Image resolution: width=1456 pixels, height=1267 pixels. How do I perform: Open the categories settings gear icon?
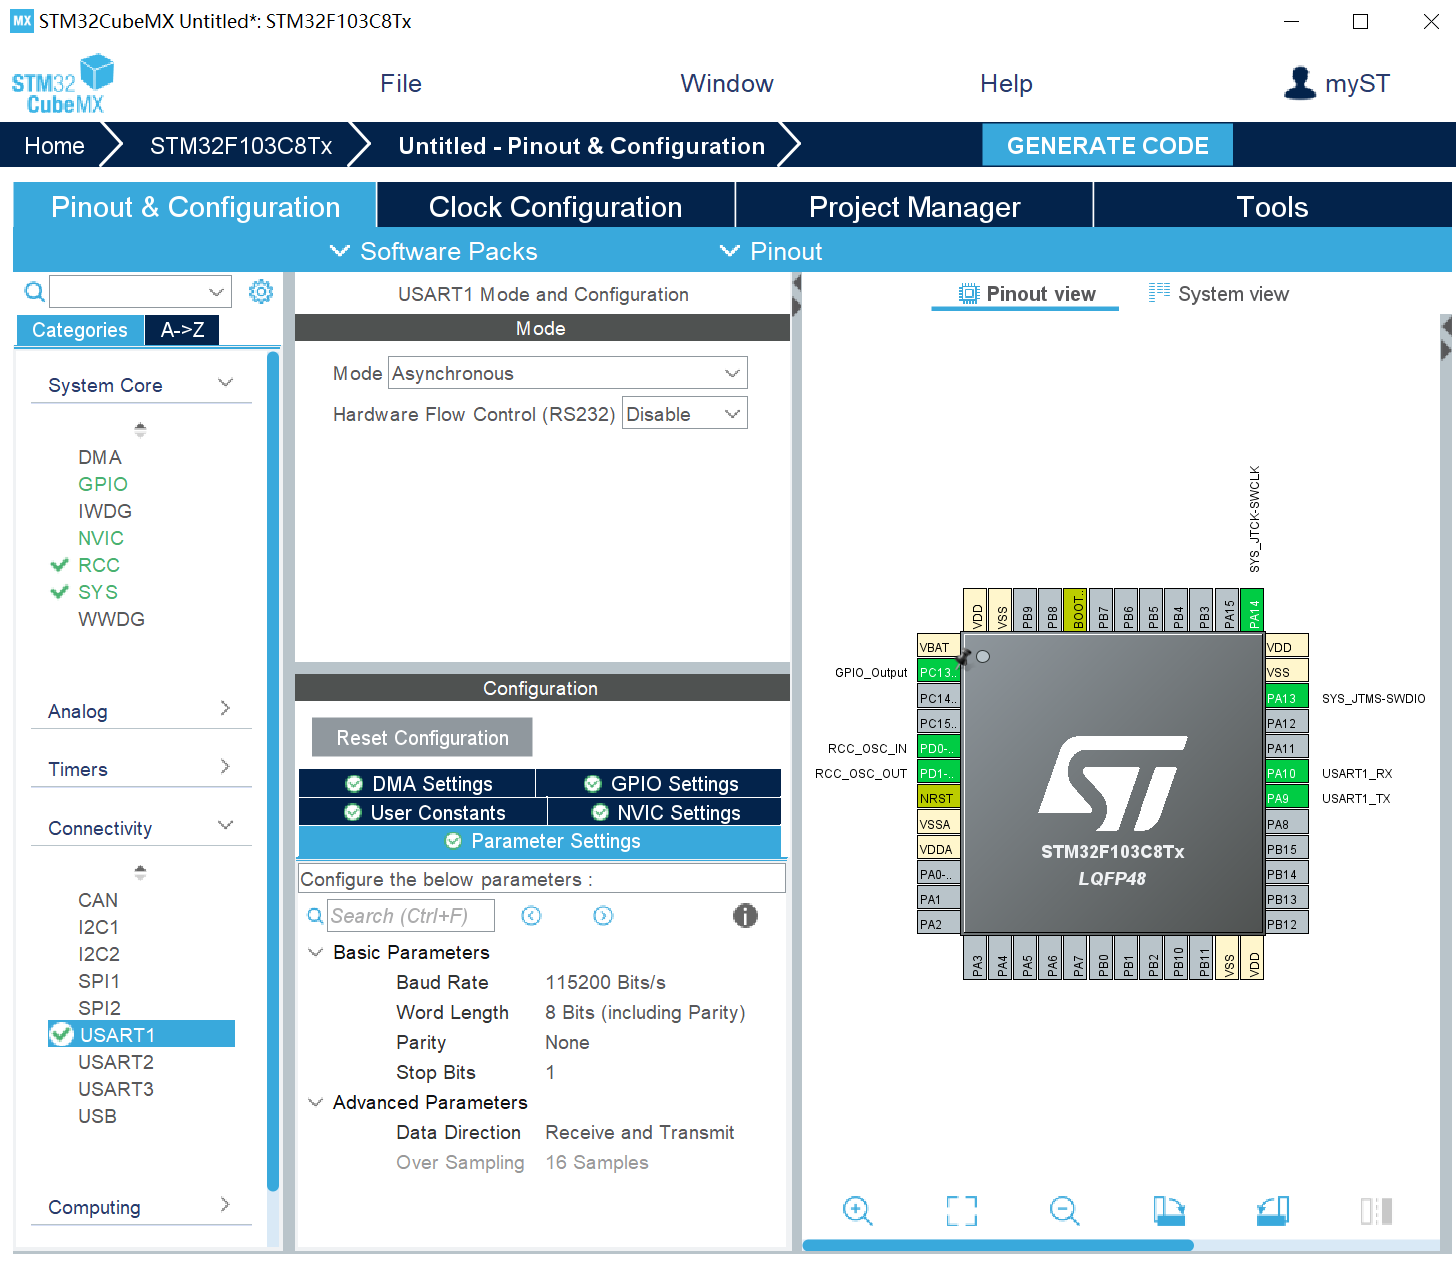point(261,291)
